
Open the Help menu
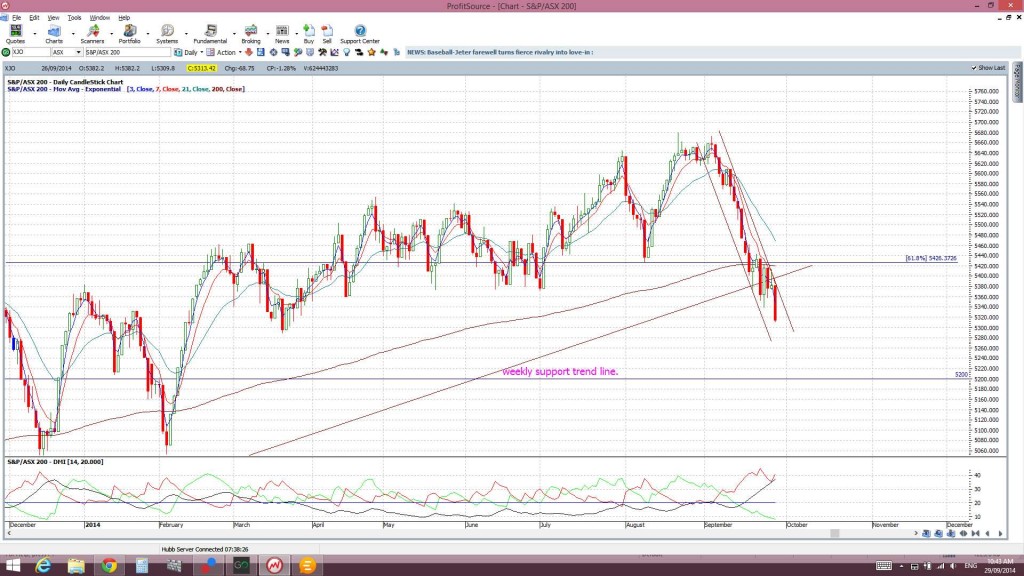point(124,18)
